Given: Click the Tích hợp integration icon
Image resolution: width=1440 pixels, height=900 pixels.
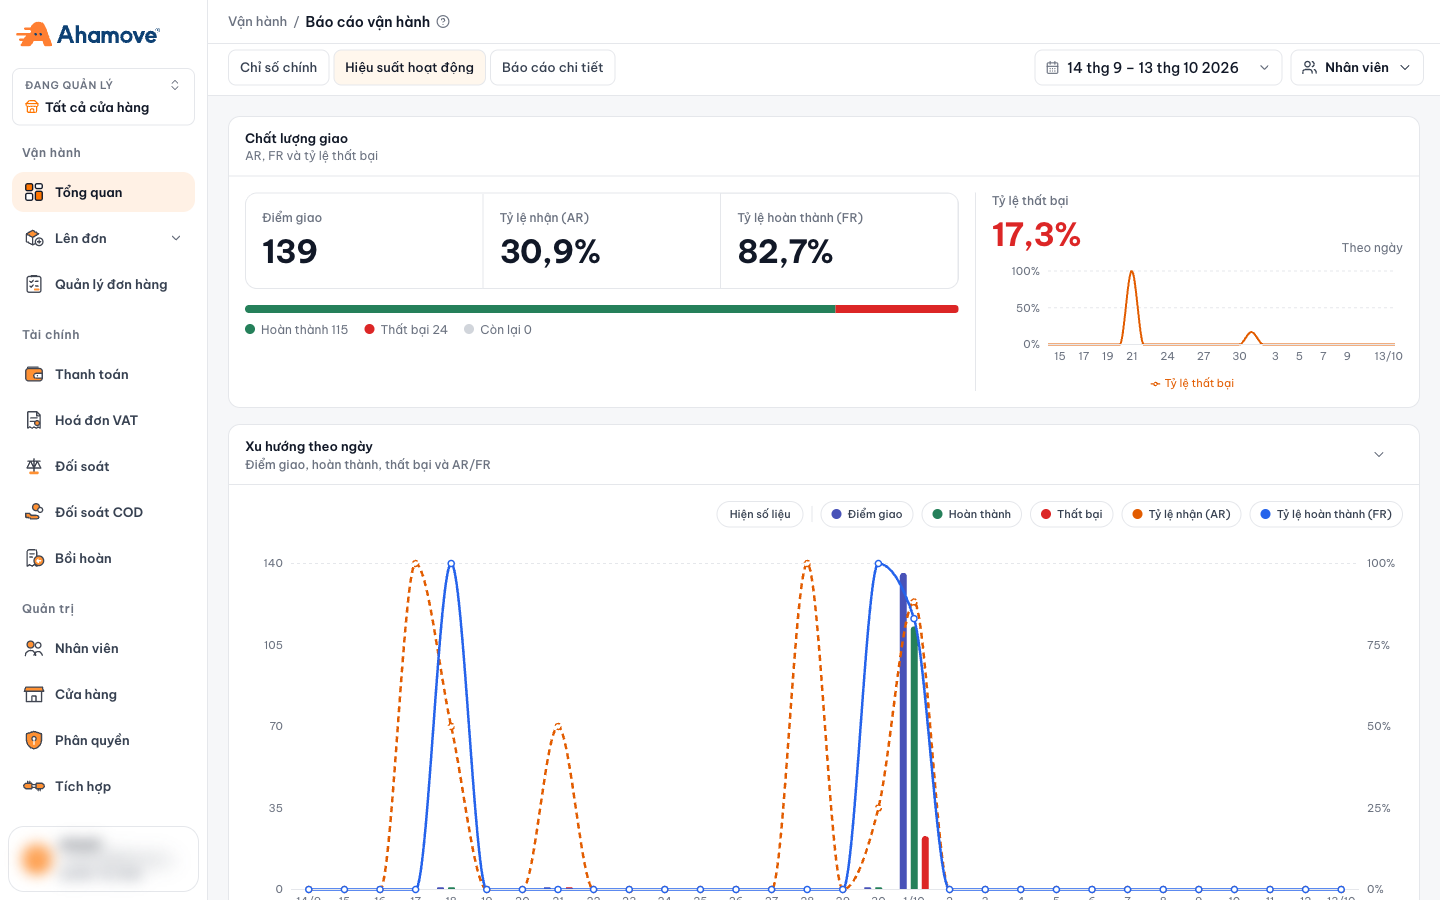Looking at the screenshot, I should (34, 786).
